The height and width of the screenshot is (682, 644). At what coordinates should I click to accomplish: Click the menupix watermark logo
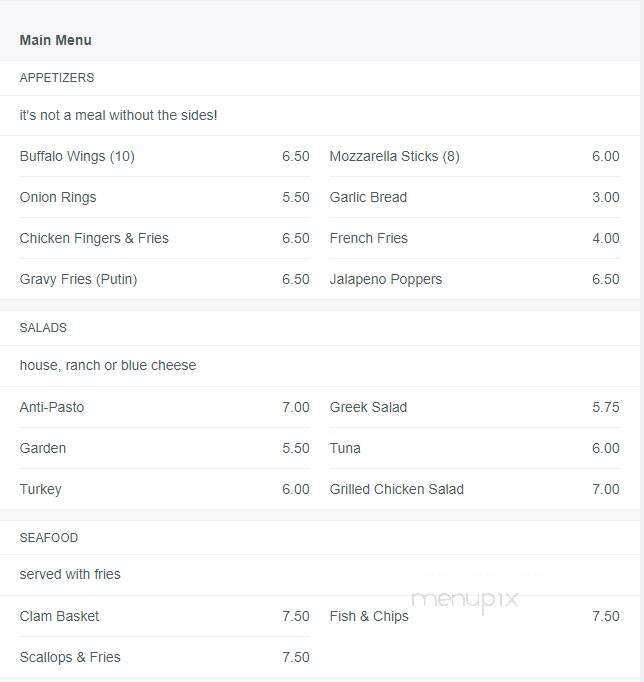465,600
